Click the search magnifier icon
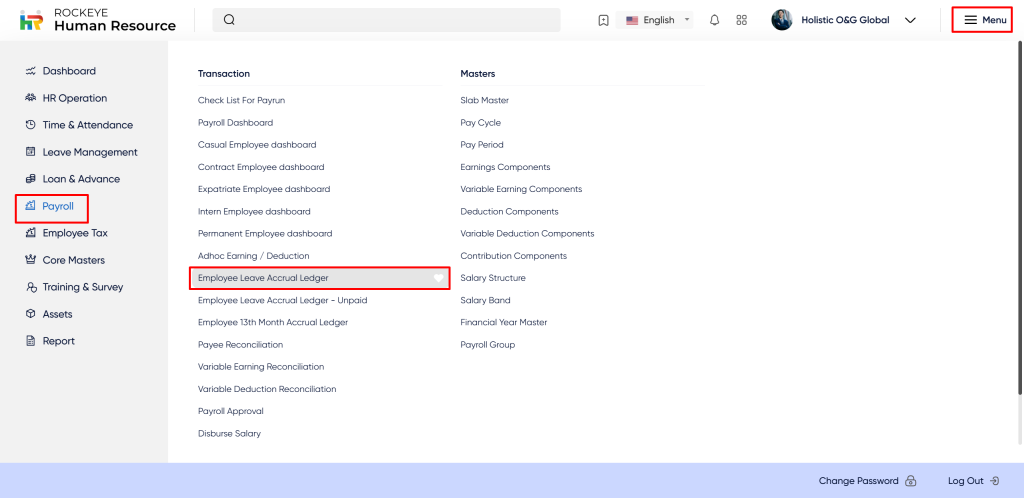The height and width of the screenshot is (498, 1024). click(229, 20)
